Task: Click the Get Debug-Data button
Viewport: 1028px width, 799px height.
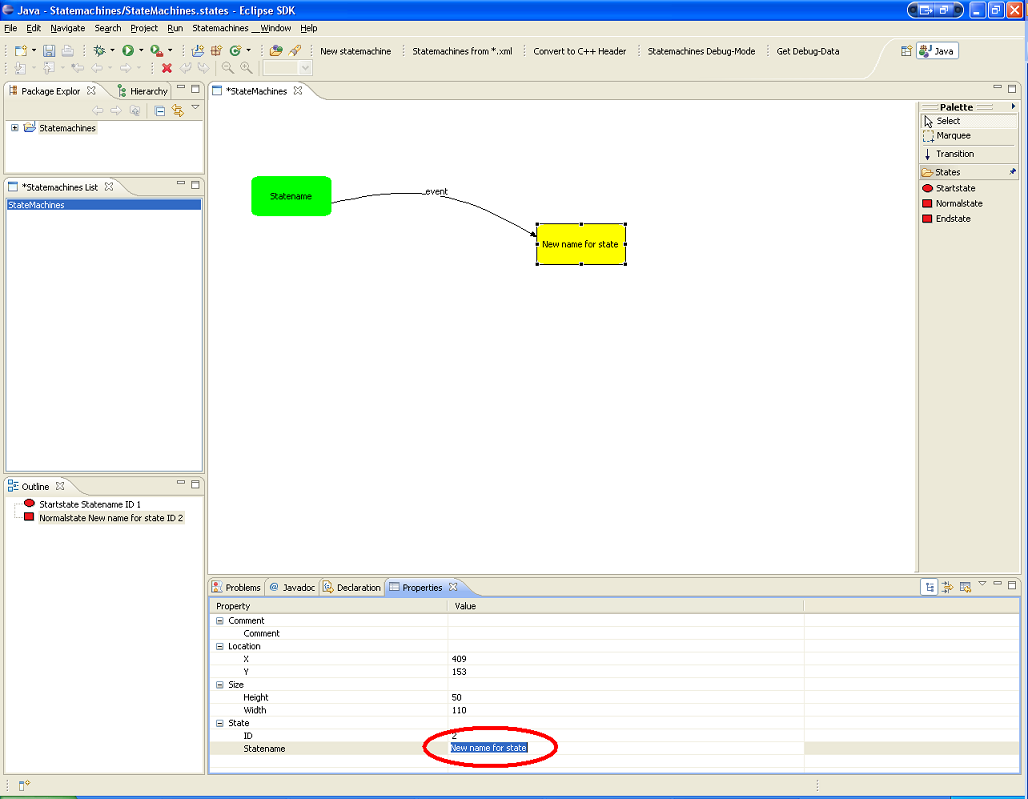Action: click(808, 51)
